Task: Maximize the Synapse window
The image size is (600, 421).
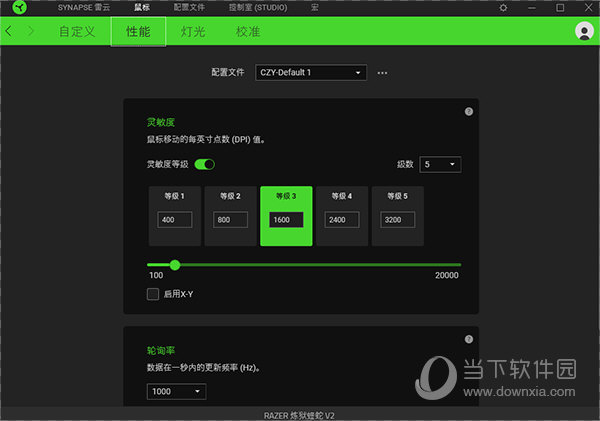Action: (x=560, y=8)
